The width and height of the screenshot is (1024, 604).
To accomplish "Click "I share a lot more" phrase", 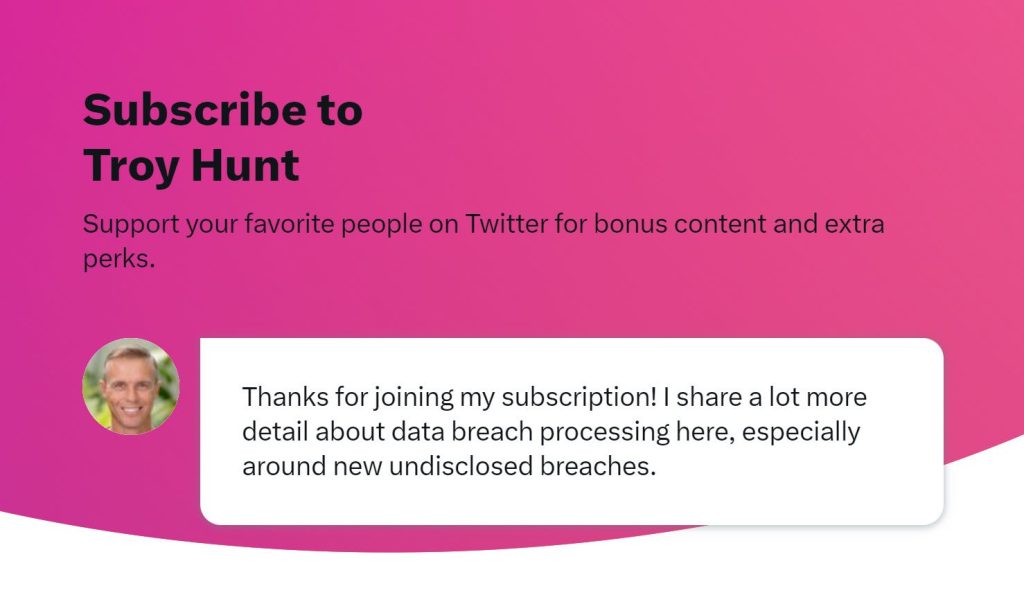I will [765, 397].
